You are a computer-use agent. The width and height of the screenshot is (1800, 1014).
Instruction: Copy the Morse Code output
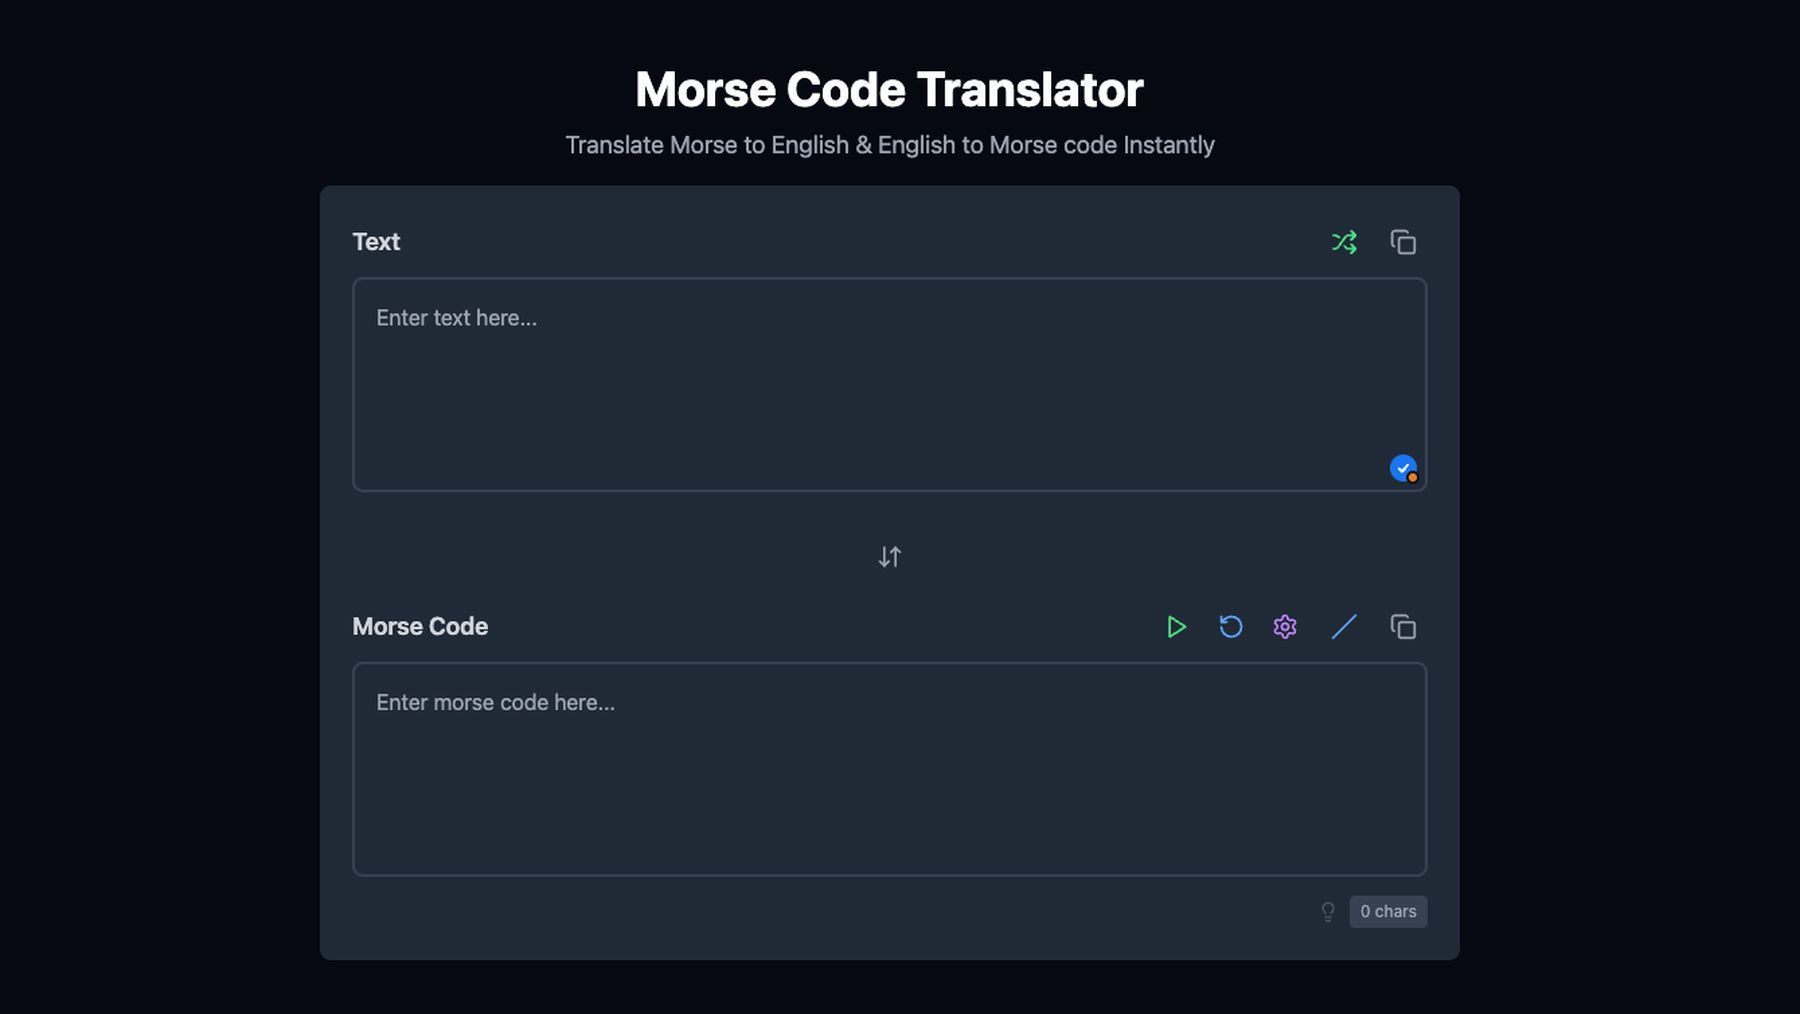1403,627
